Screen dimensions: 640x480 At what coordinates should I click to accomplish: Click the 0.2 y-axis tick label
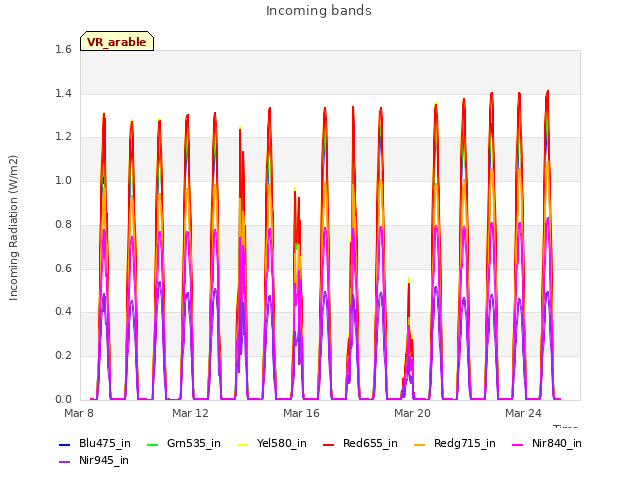coord(63,356)
